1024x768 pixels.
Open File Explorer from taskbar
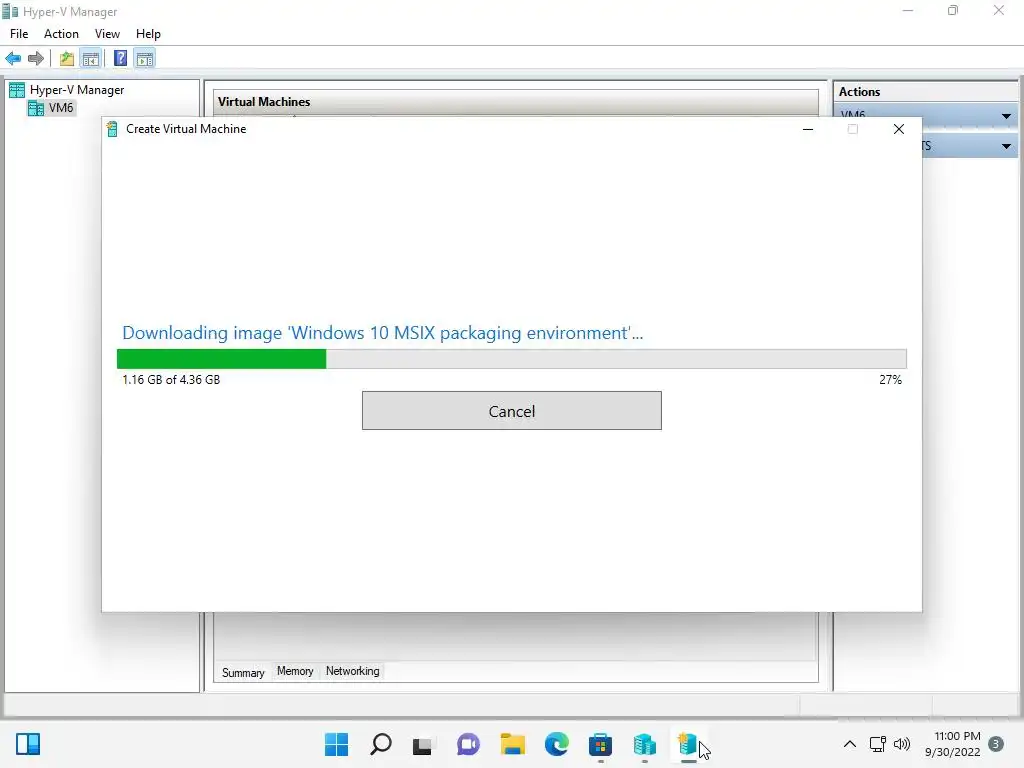(x=513, y=744)
